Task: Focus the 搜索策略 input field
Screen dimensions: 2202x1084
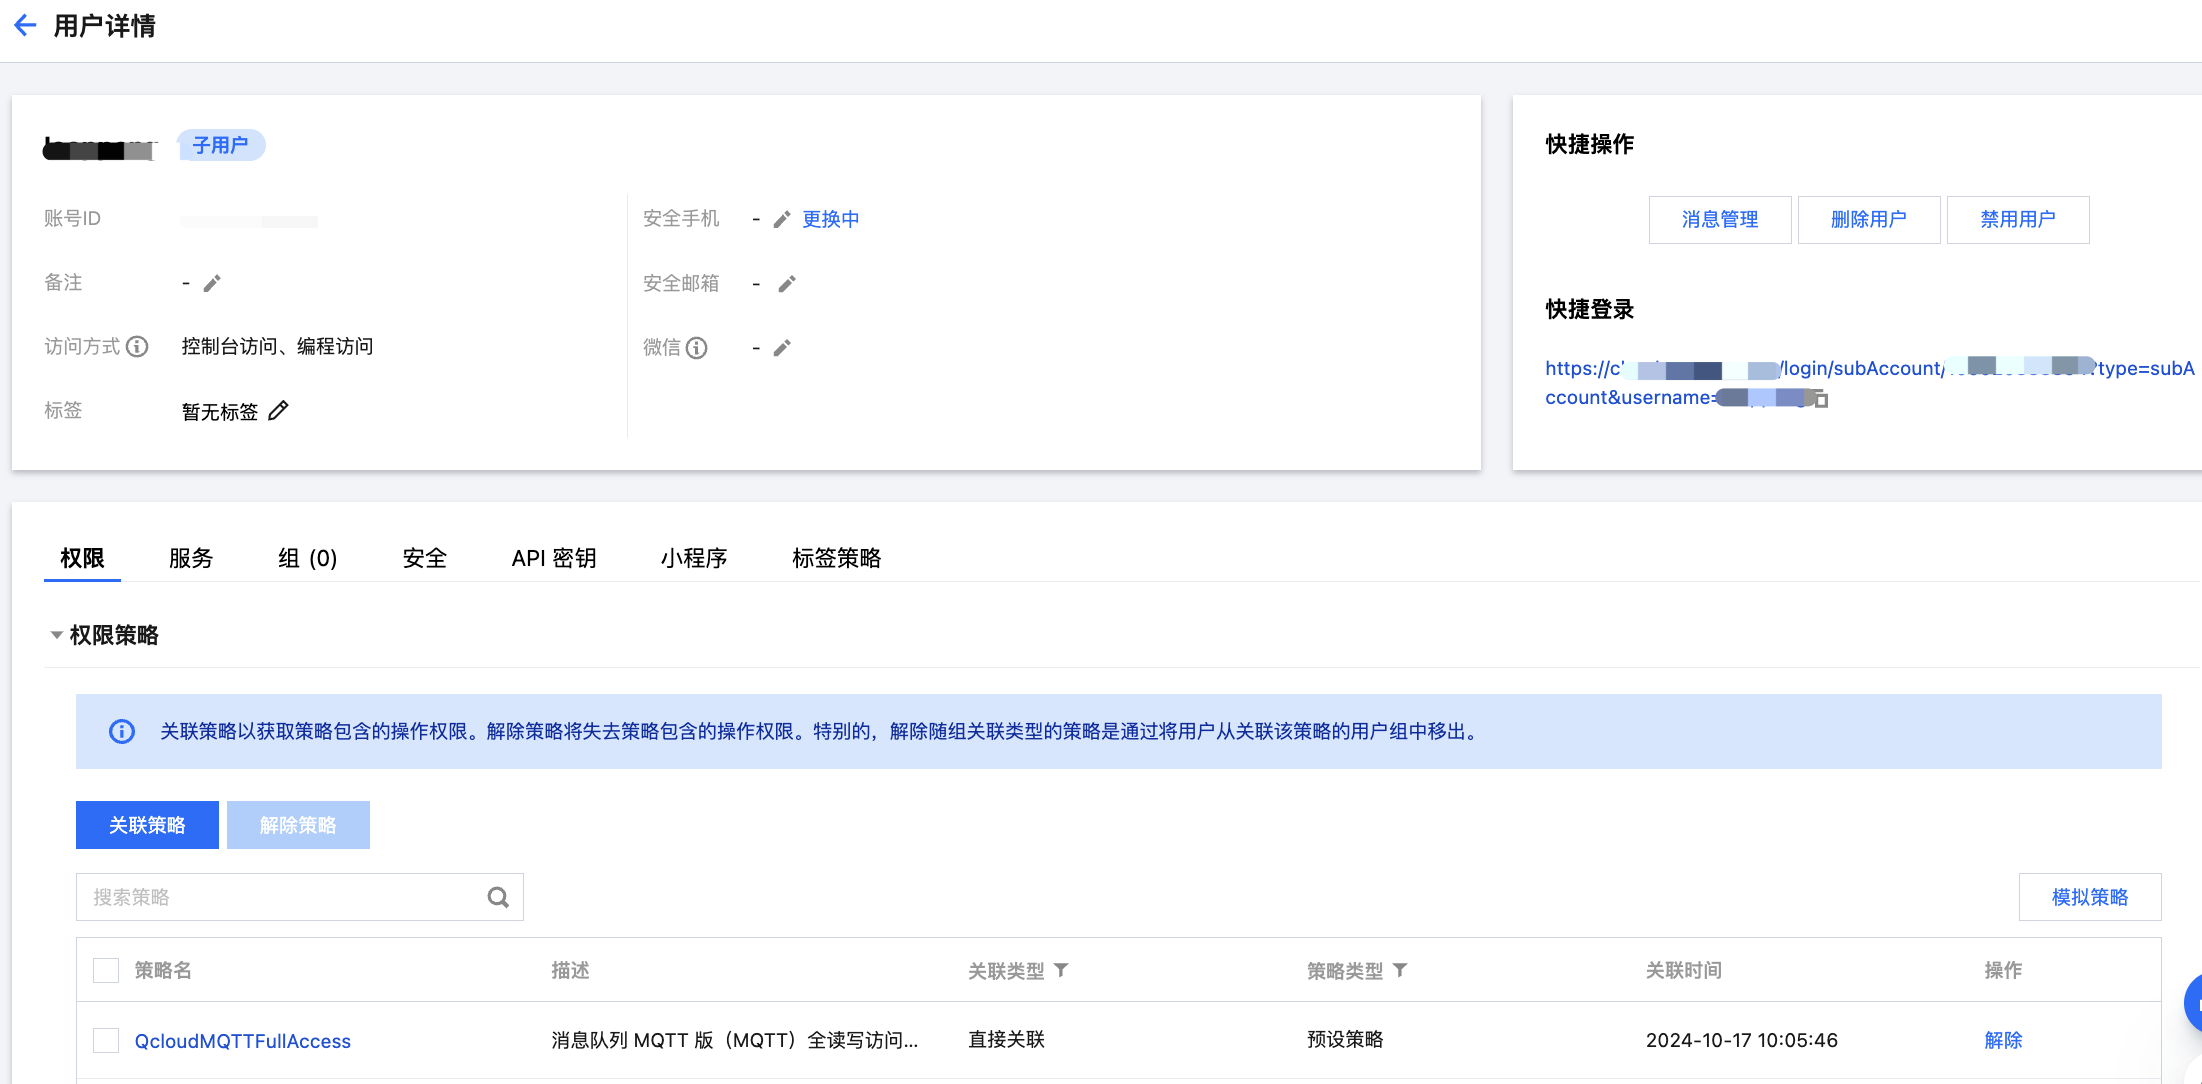Action: point(280,897)
